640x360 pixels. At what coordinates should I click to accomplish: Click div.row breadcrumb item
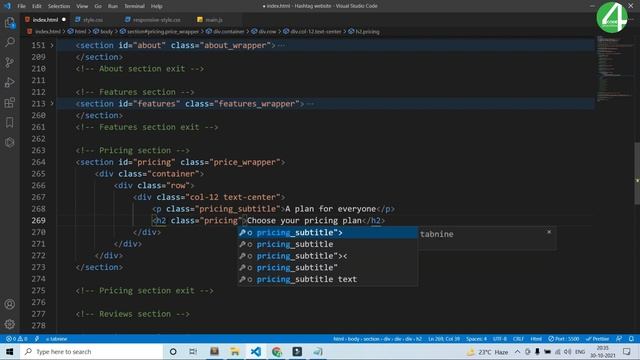(x=264, y=31)
